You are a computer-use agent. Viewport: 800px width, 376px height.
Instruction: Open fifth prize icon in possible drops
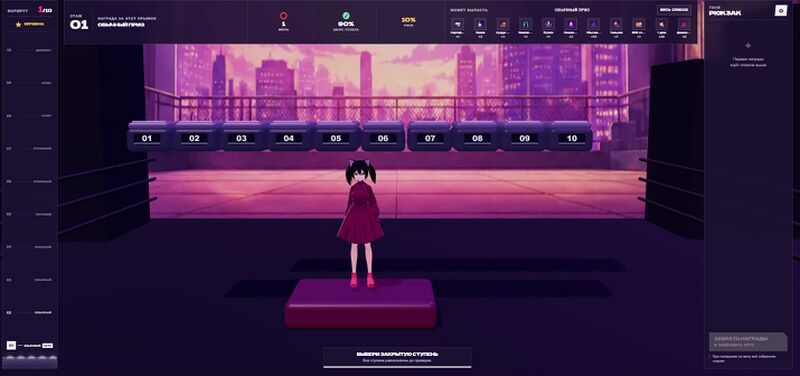click(x=548, y=24)
